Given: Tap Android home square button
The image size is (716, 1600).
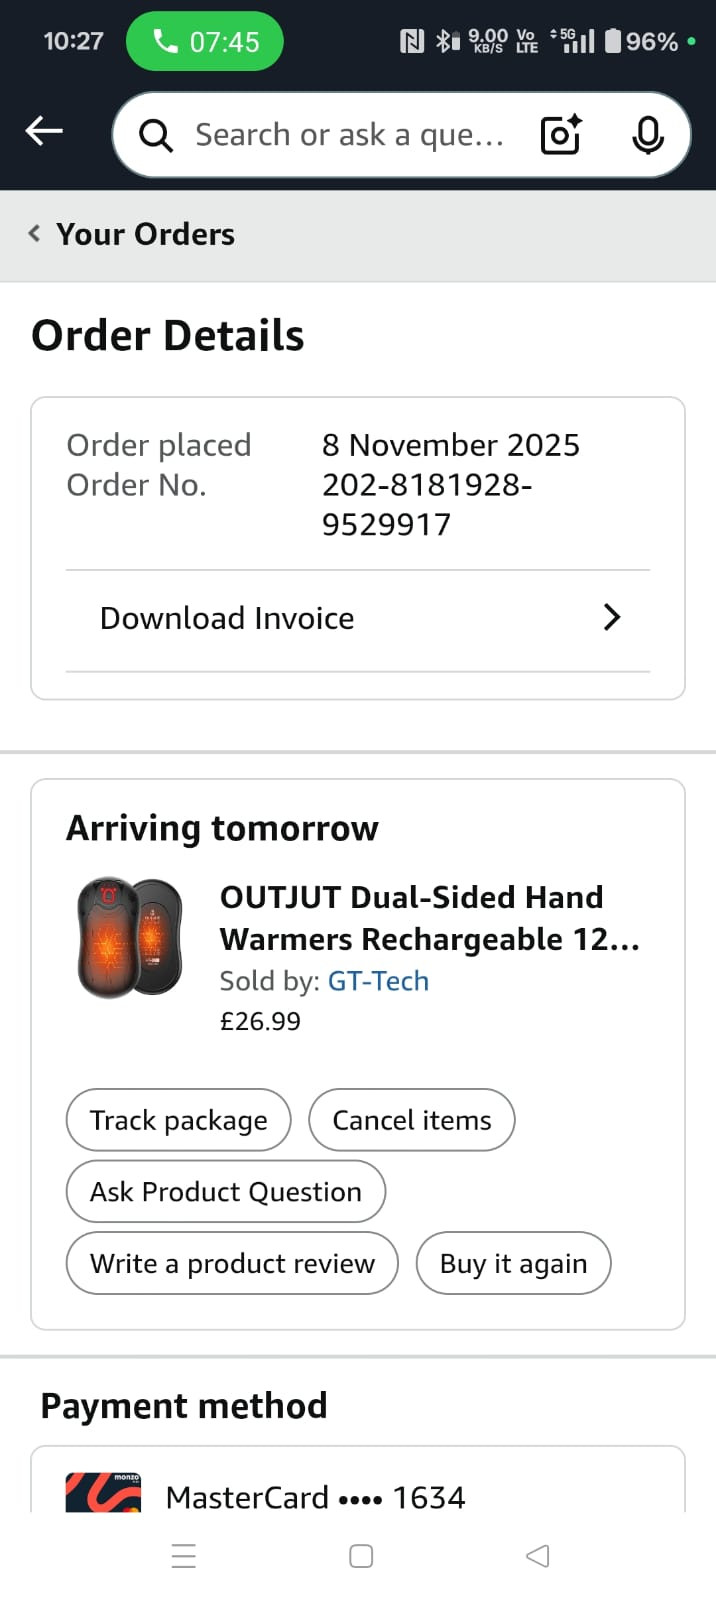Looking at the screenshot, I should tap(361, 1556).
